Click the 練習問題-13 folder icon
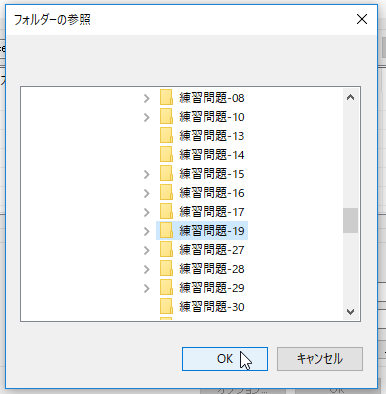The width and height of the screenshot is (386, 394). coord(166,136)
